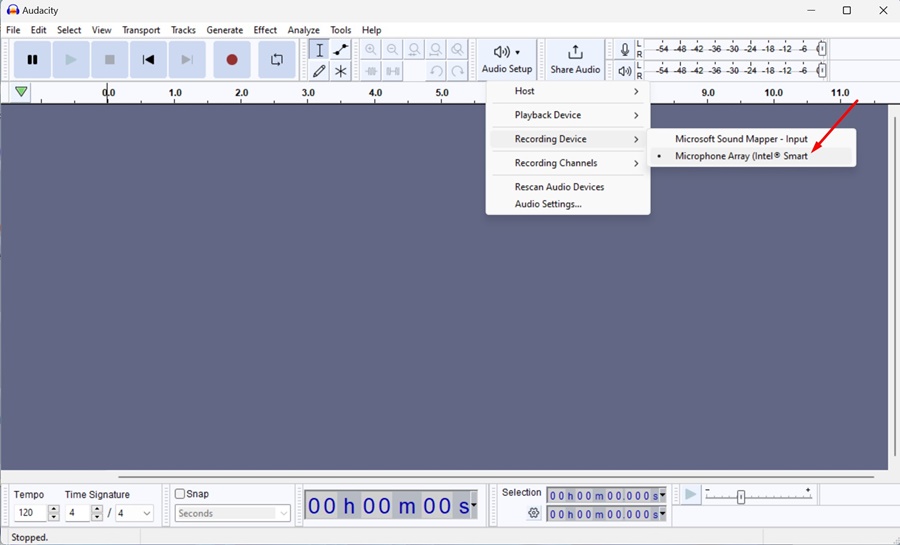Open the View menu

(x=102, y=30)
